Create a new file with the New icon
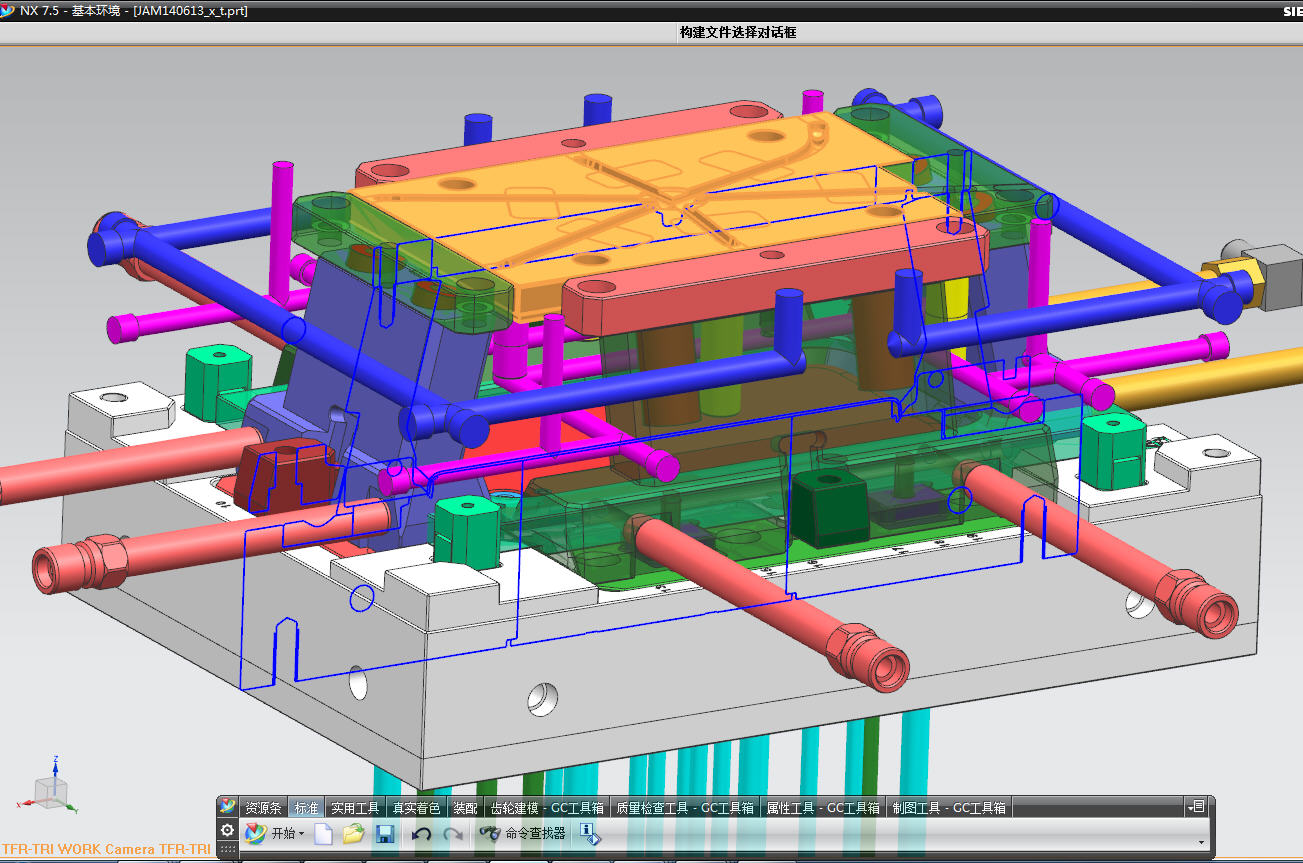Viewport: 1303px width, 863px height. point(323,833)
